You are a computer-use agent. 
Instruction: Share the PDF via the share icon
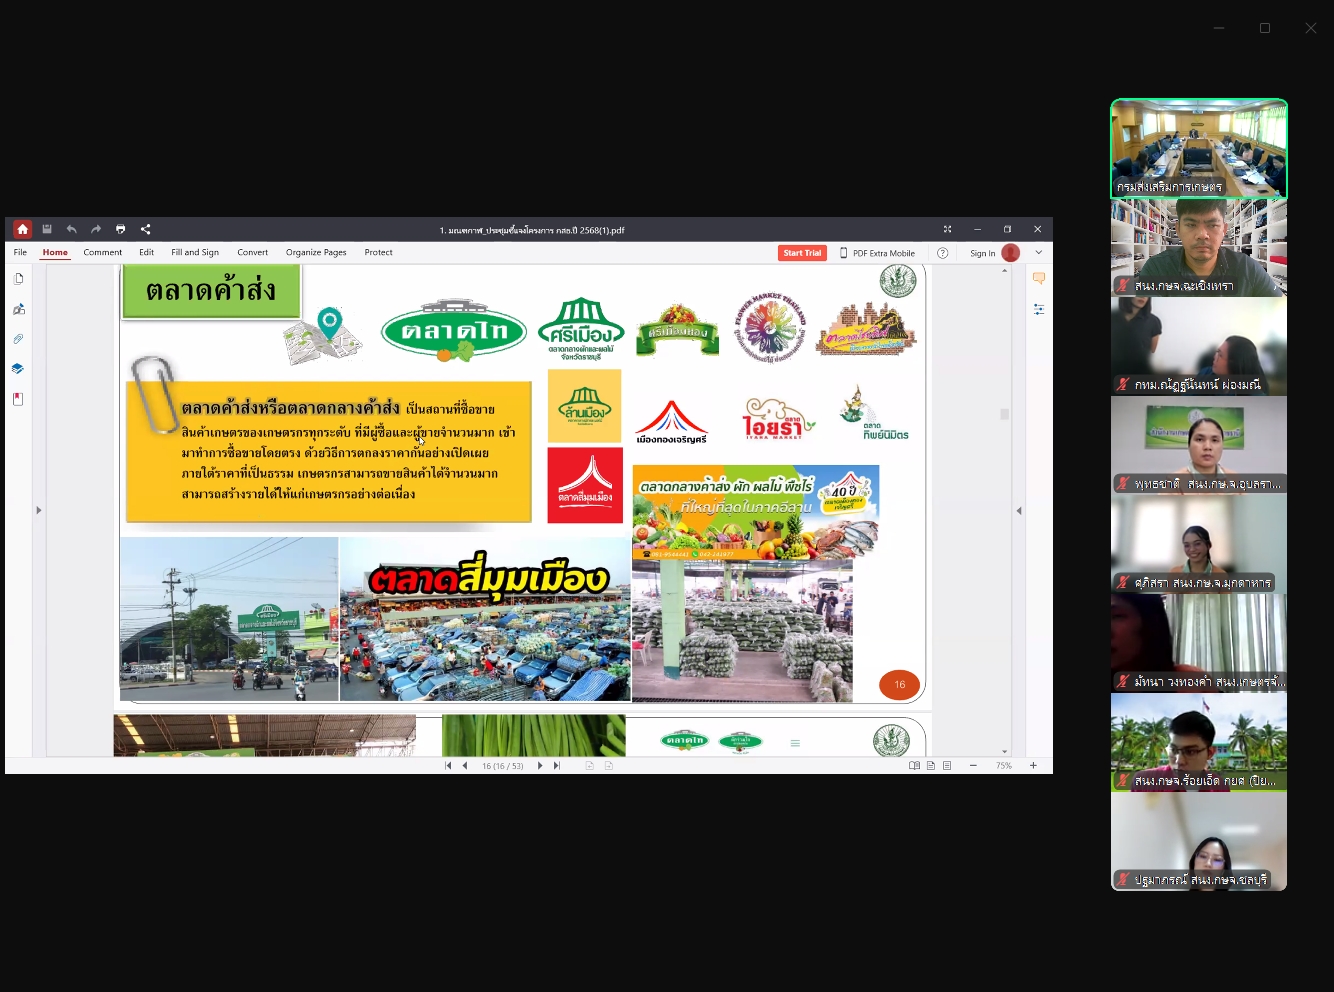[x=145, y=229]
